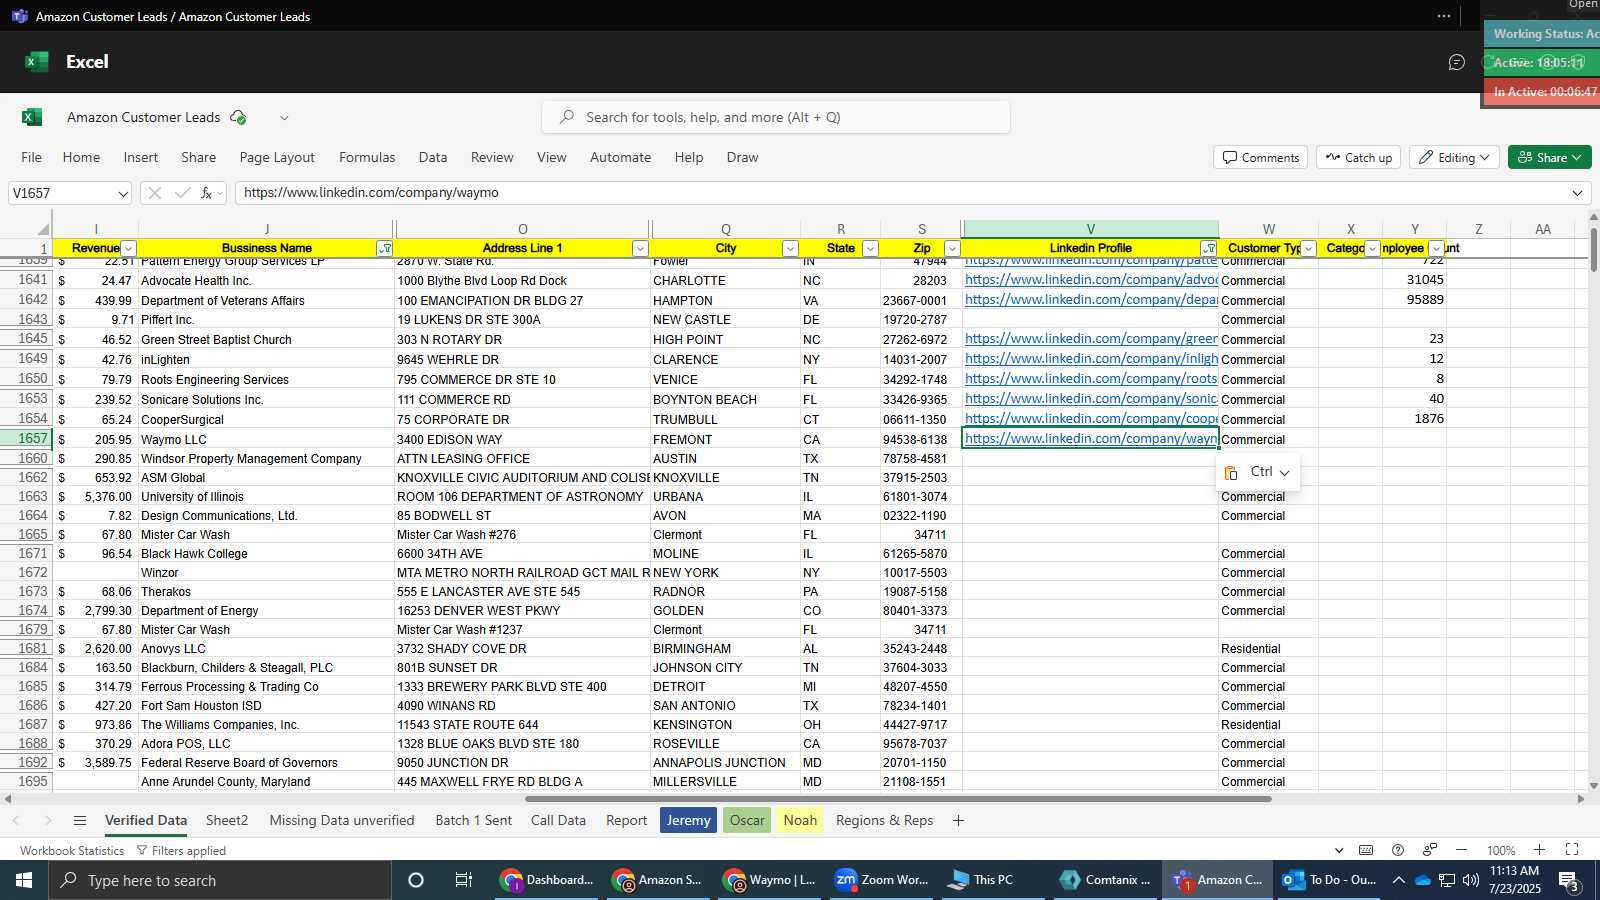This screenshot has width=1600, height=900.
Task: Click the status bar full screen icon
Action: coord(1571,850)
